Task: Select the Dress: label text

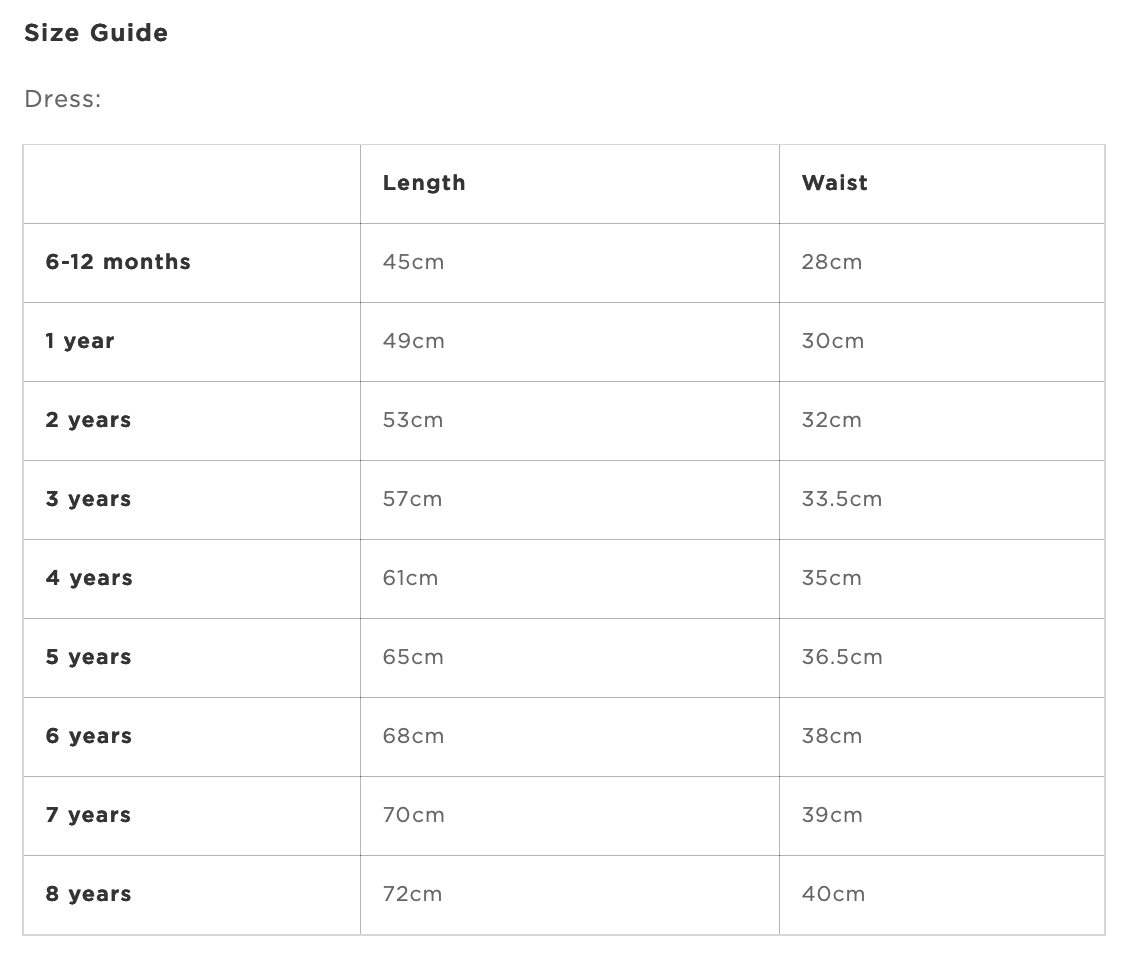Action: click(x=63, y=99)
